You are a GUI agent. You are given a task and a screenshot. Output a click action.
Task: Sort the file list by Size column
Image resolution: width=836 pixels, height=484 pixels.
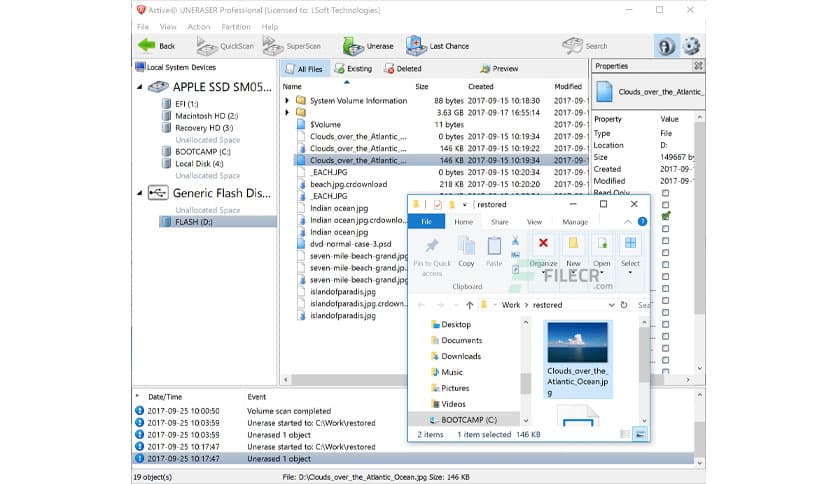[x=422, y=86]
